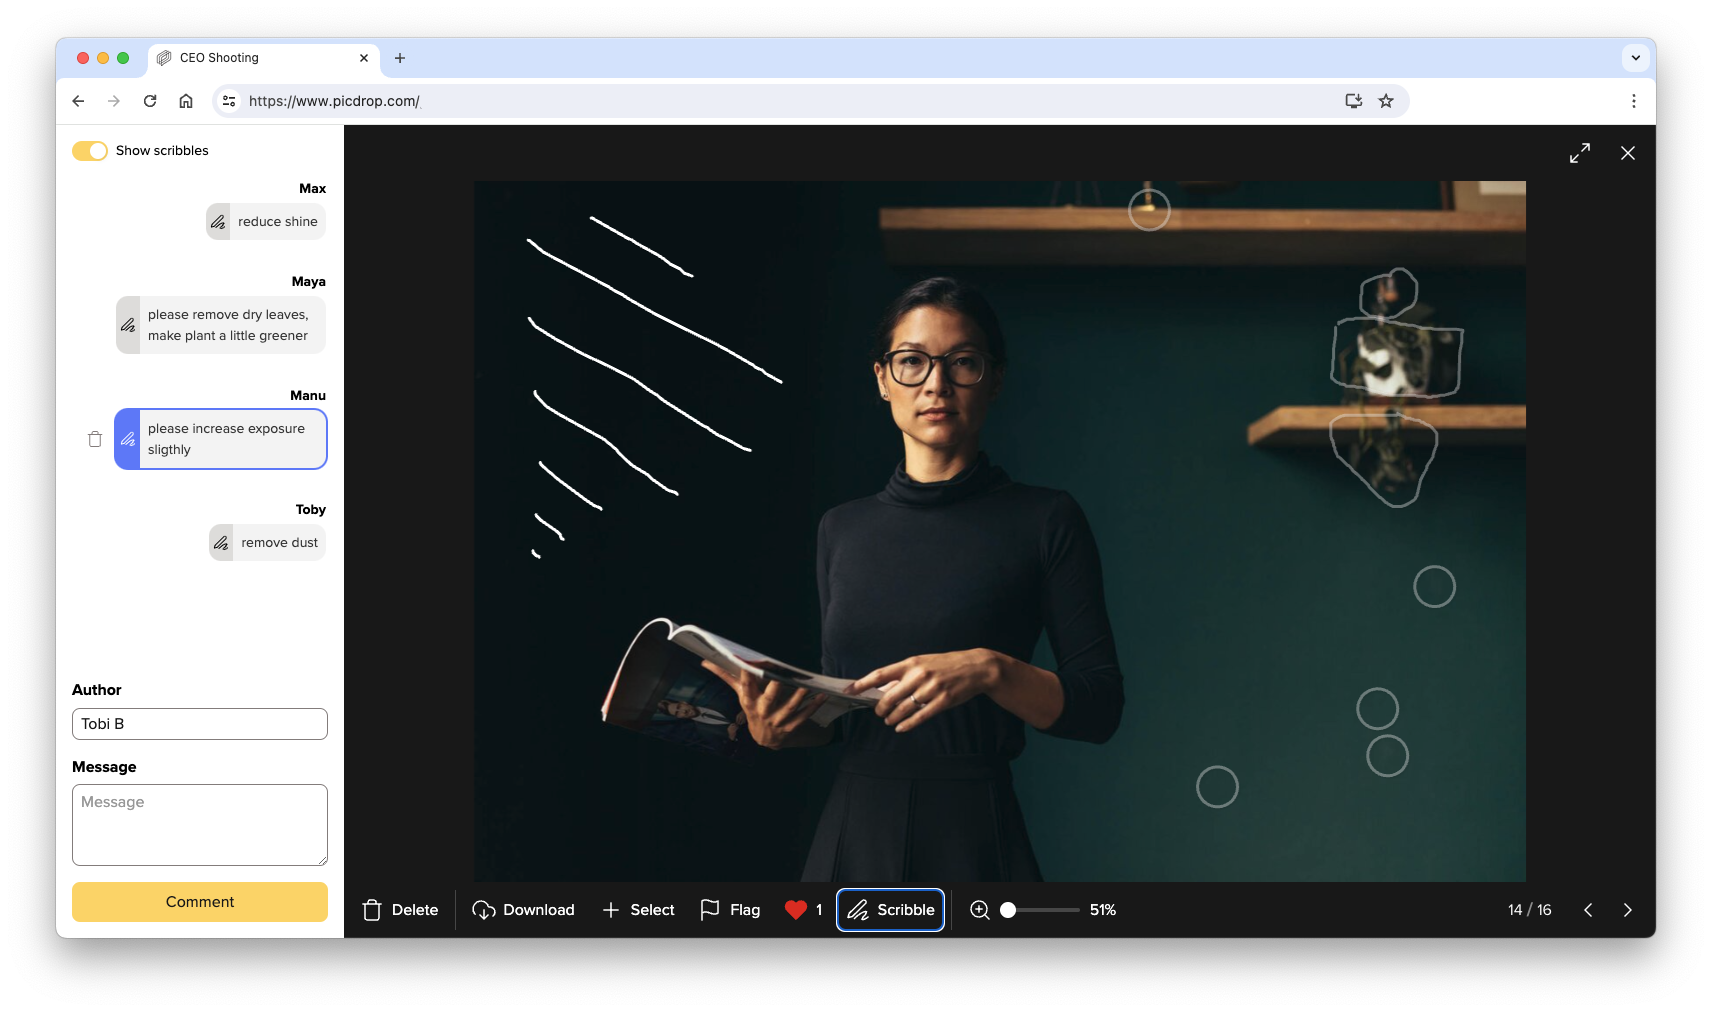Flag this image
This screenshot has height=1012, width=1712.
click(x=730, y=910)
